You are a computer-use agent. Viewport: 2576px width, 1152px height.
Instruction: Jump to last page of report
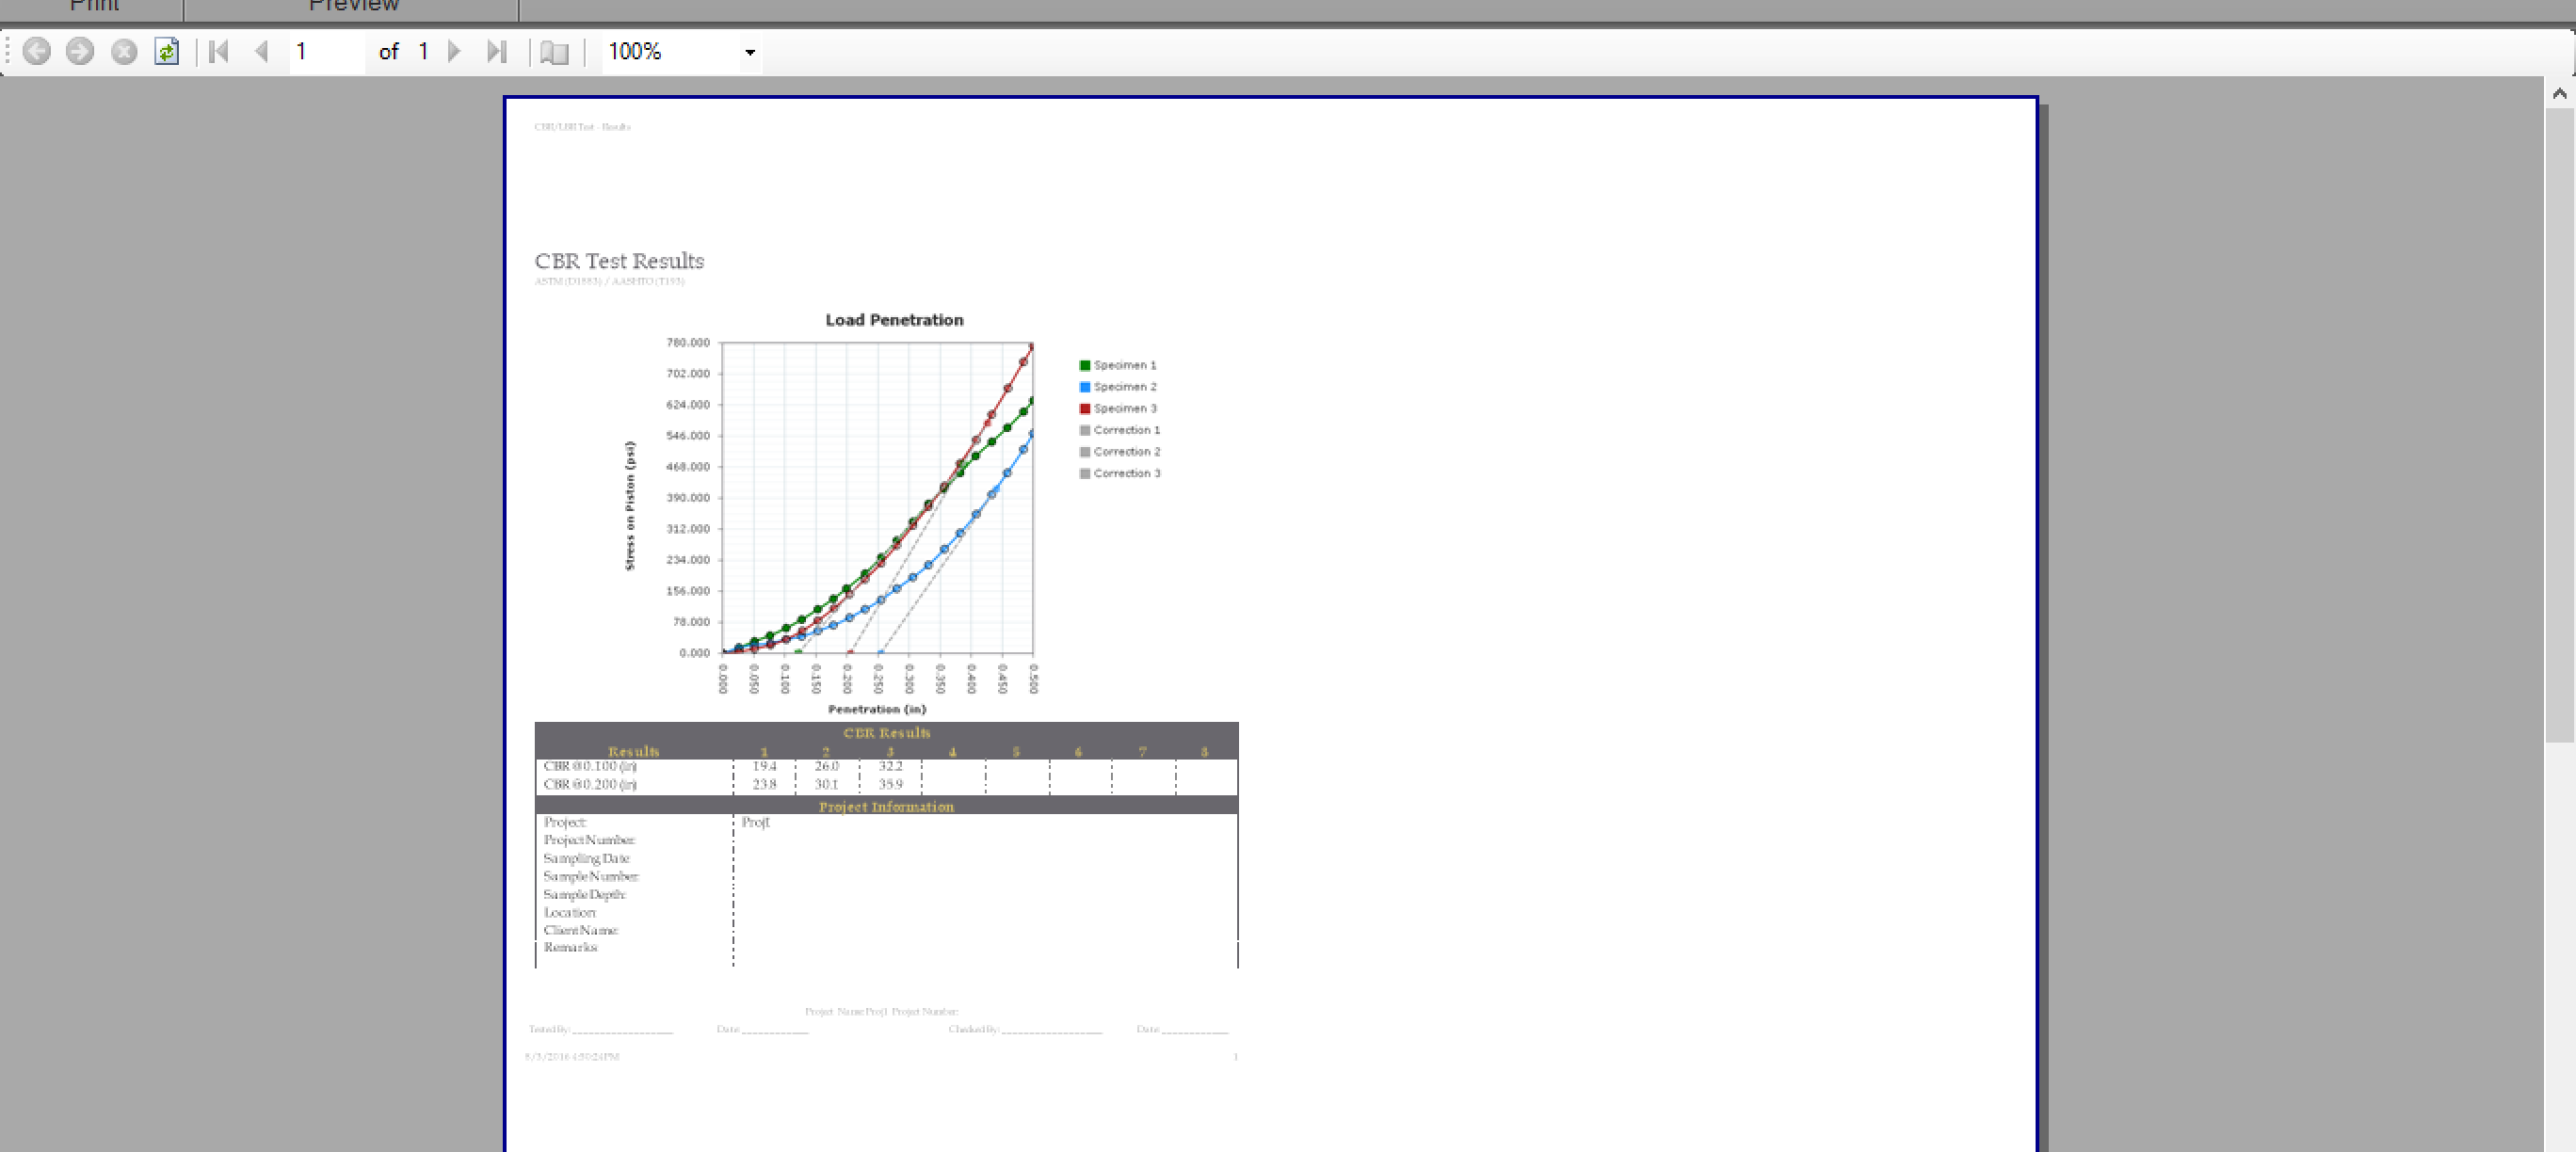pyautogui.click(x=497, y=51)
